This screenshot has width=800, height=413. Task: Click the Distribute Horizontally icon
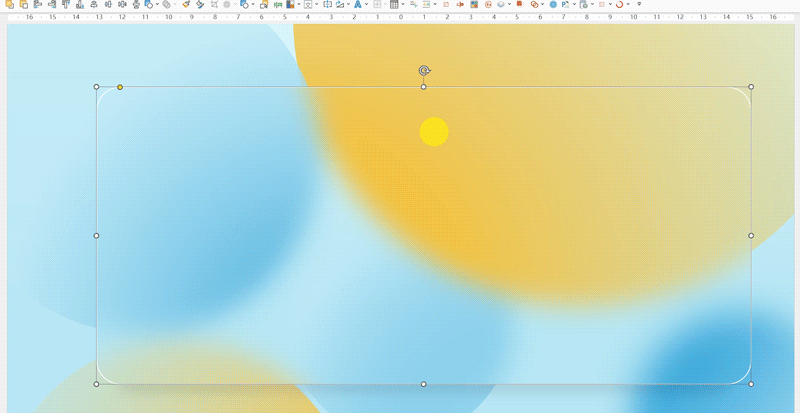(x=108, y=4)
